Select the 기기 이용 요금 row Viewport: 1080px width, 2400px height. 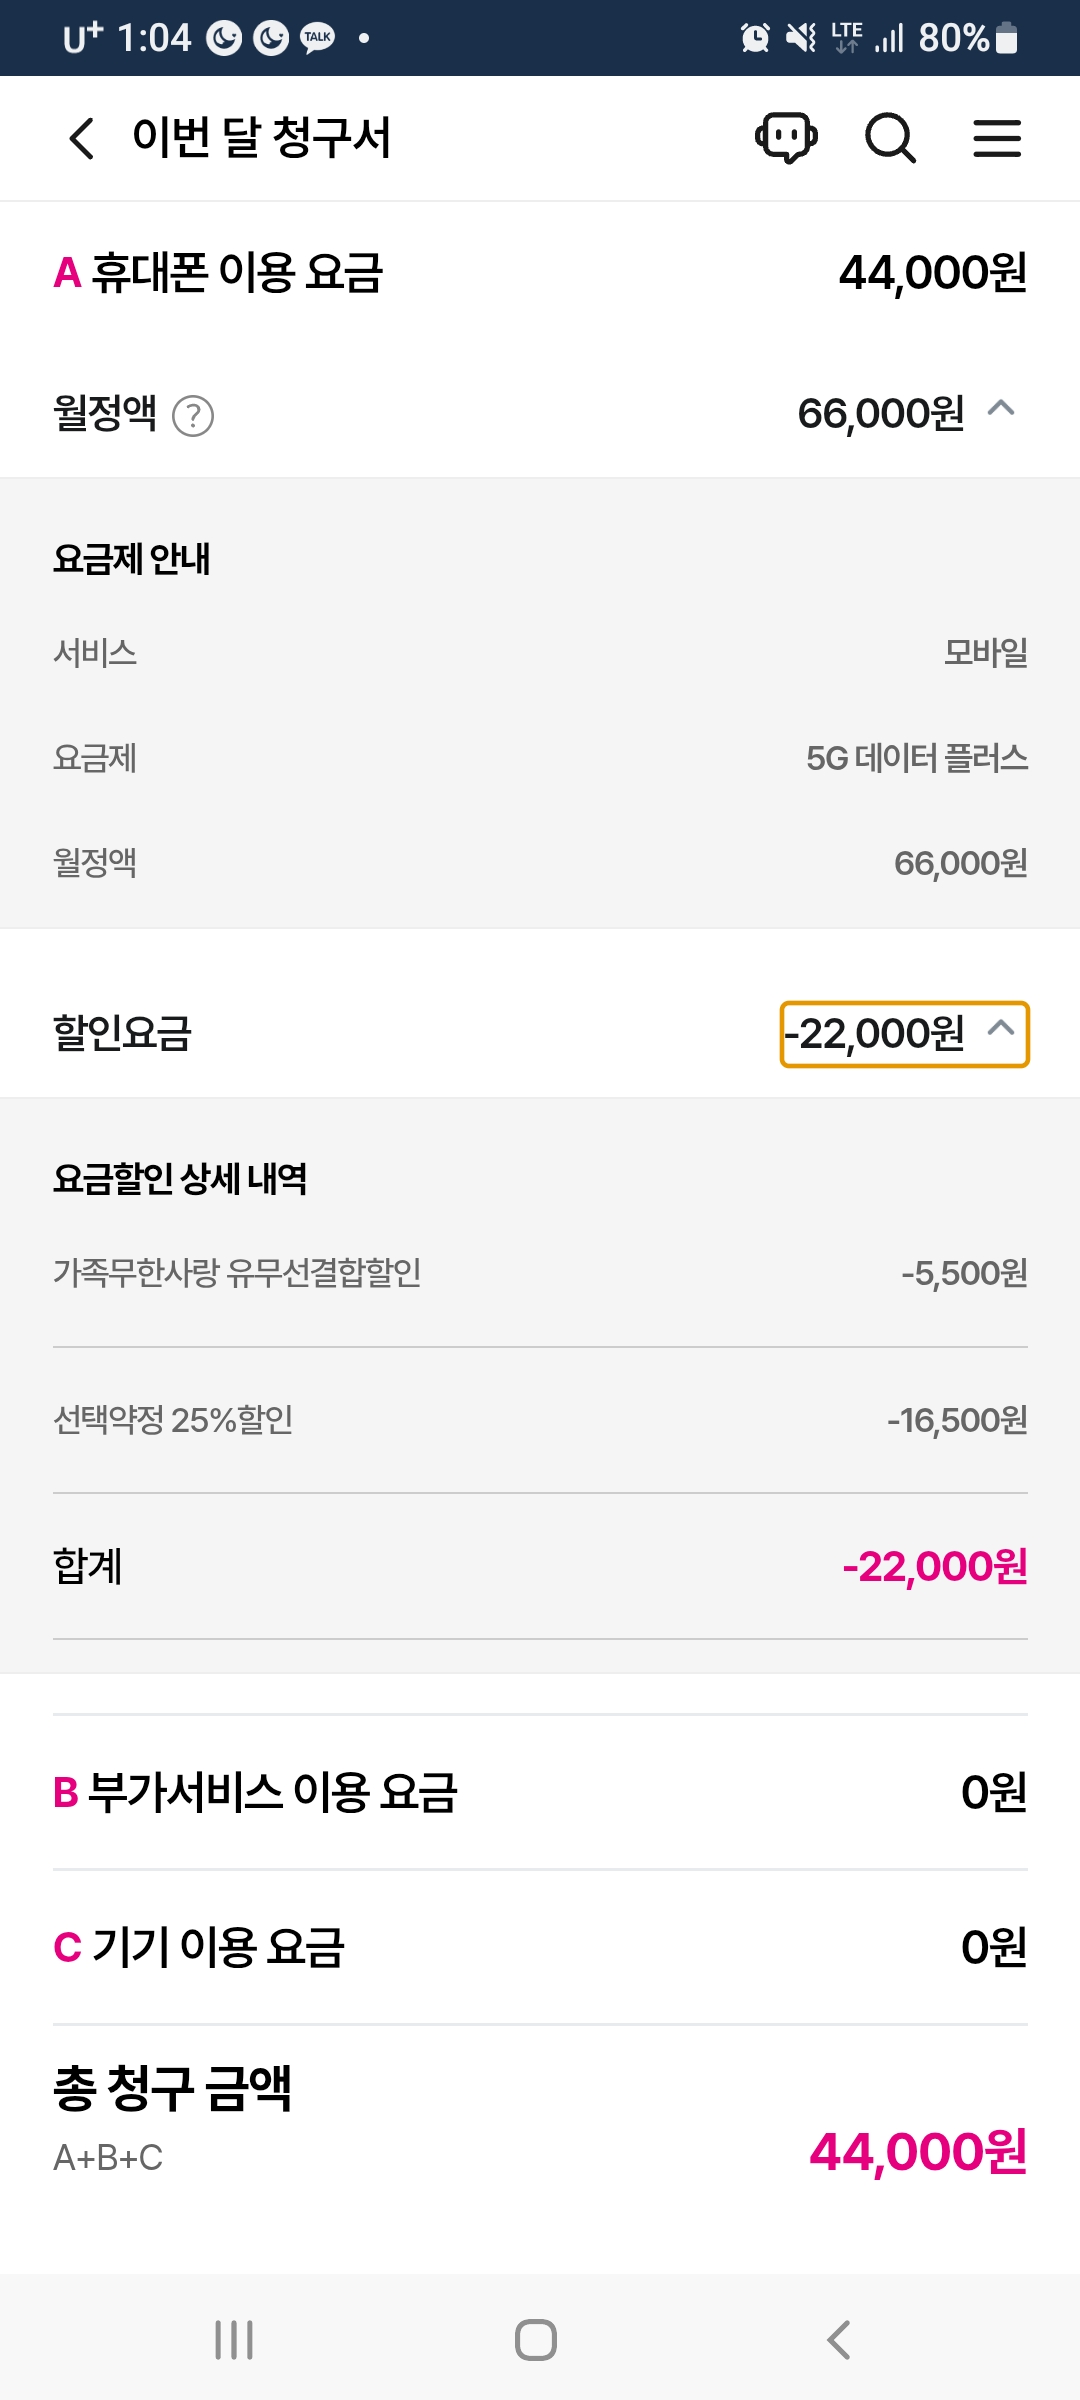540,1947
